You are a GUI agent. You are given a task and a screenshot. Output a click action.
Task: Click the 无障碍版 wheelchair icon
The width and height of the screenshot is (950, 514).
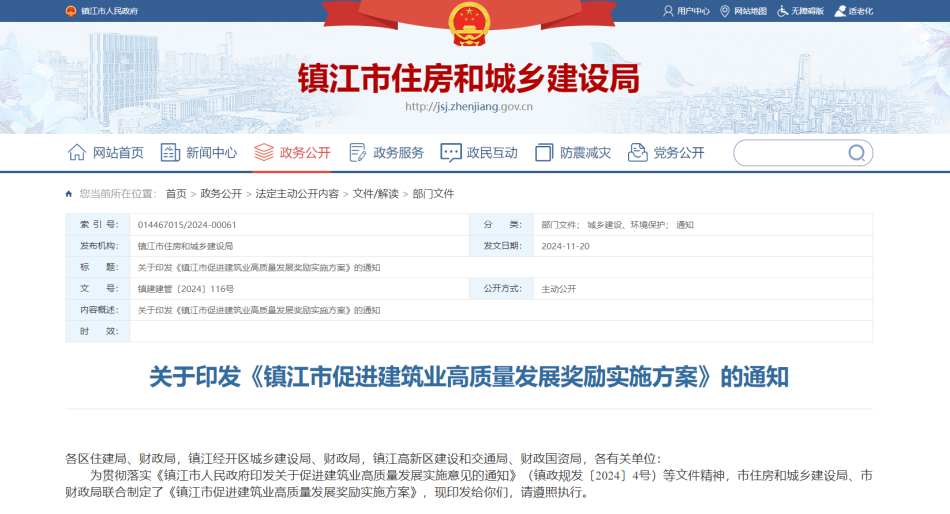click(783, 11)
